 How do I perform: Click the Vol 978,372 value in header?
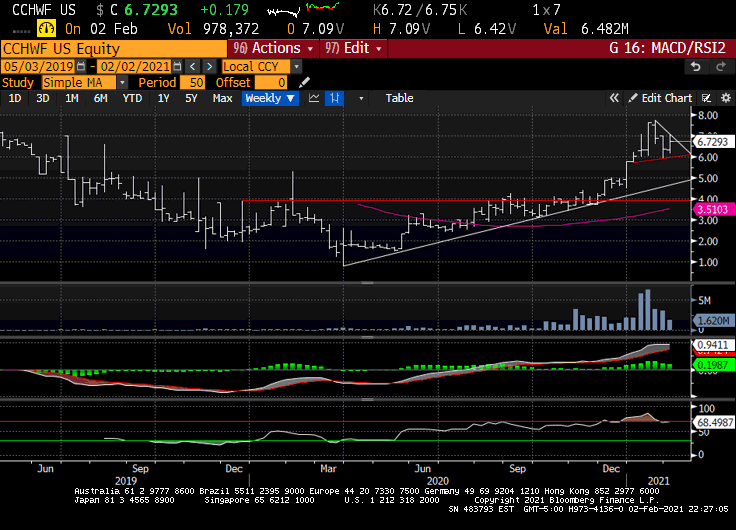coord(214,29)
